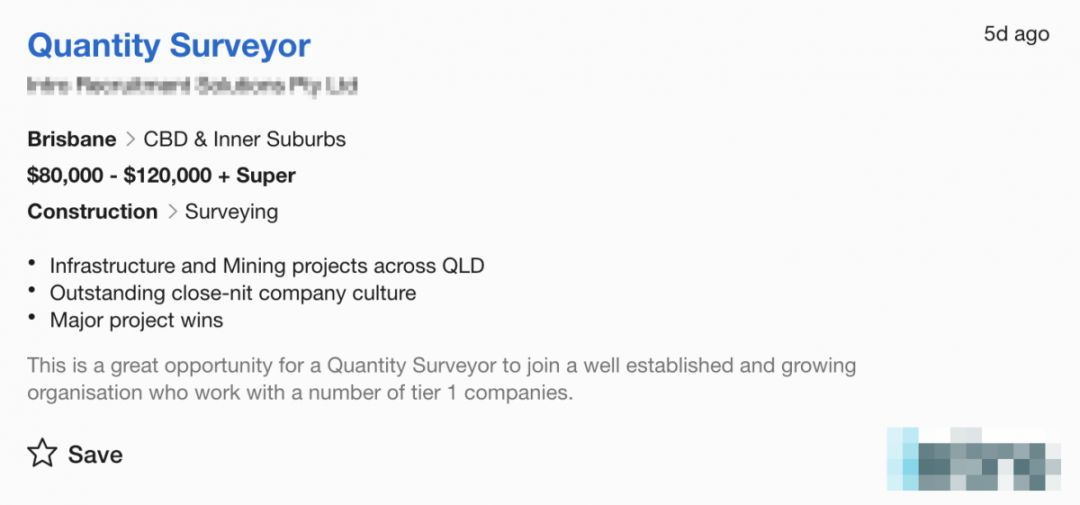
Task: Click the 'This is a great opportunity' description line
Action: point(441,365)
